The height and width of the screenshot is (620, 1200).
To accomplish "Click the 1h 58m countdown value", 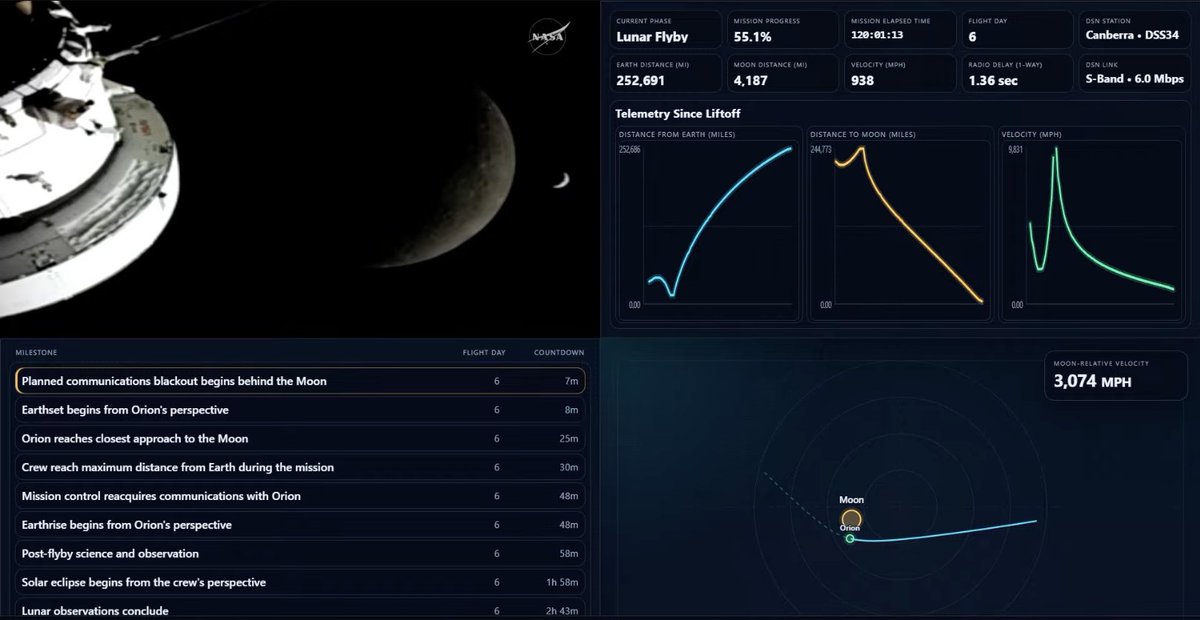I will point(562,582).
